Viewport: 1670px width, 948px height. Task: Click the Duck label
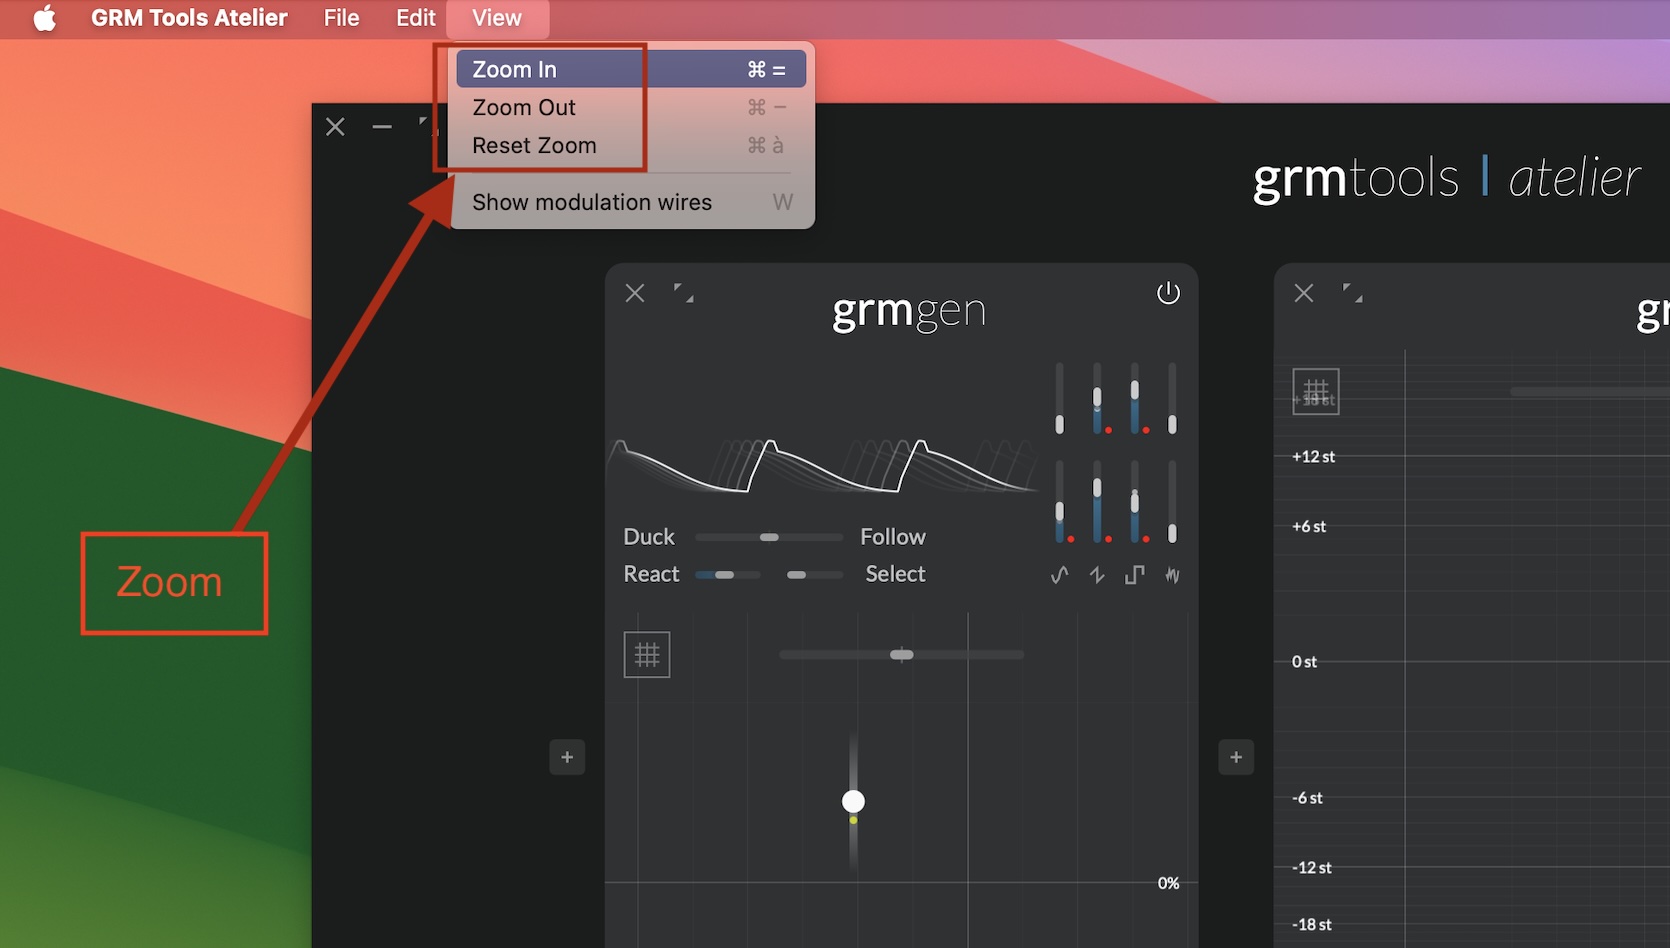(649, 537)
